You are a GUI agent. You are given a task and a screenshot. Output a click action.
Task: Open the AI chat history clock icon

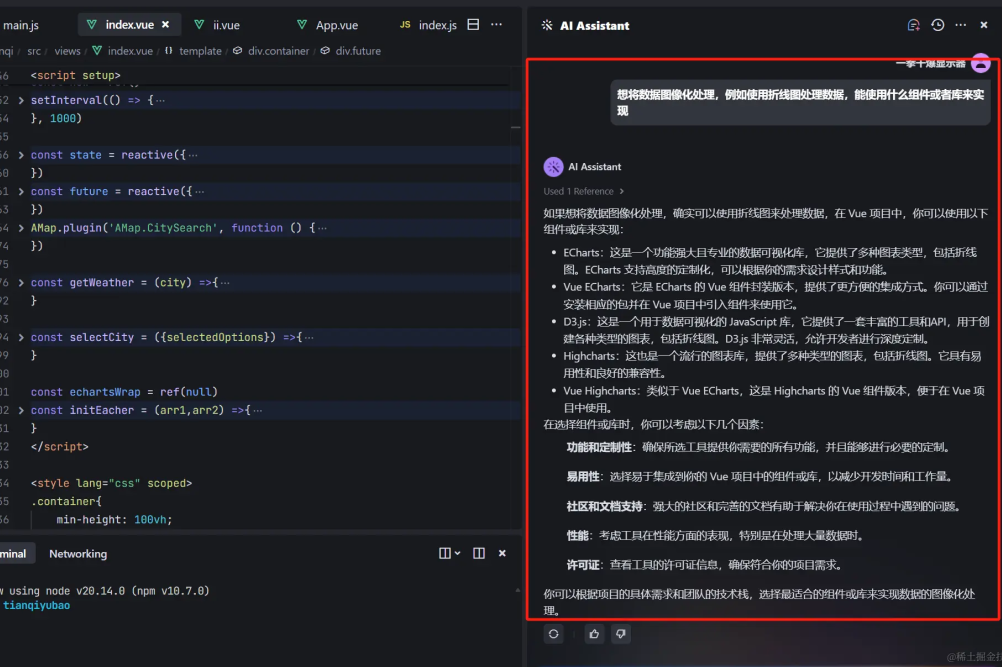coord(937,25)
